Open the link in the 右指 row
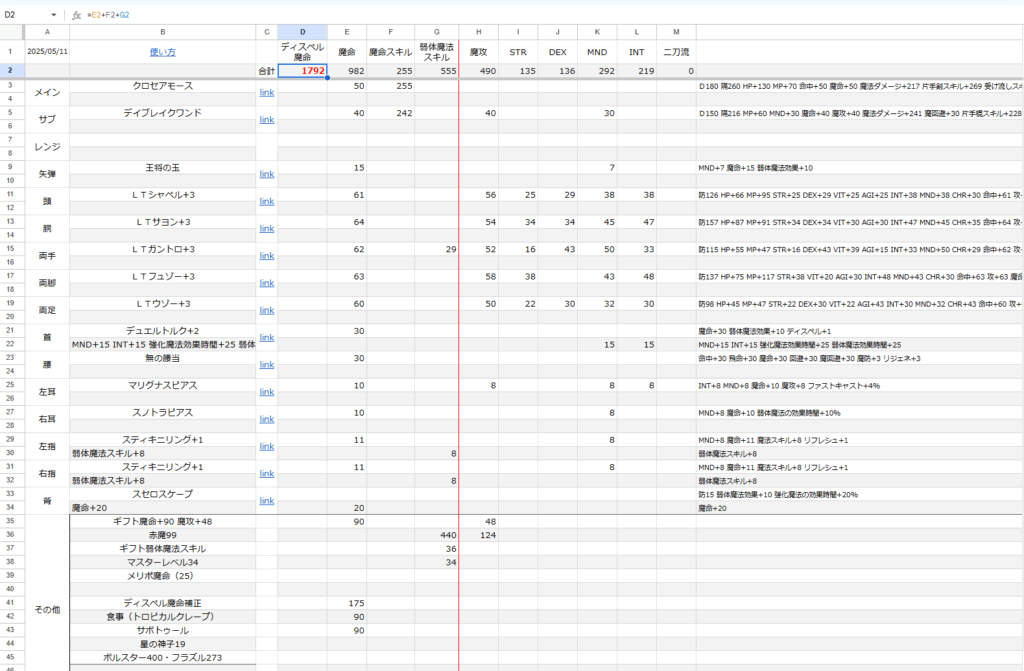The image size is (1024, 671). click(x=266, y=474)
